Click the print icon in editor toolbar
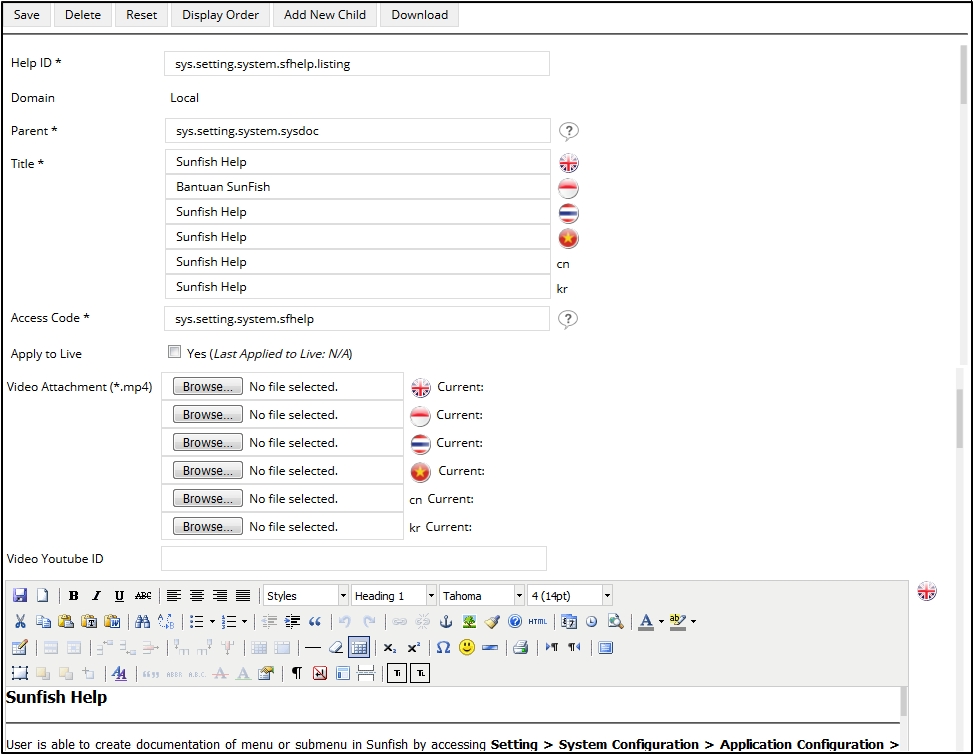This screenshot has height=756, width=975. click(x=520, y=647)
